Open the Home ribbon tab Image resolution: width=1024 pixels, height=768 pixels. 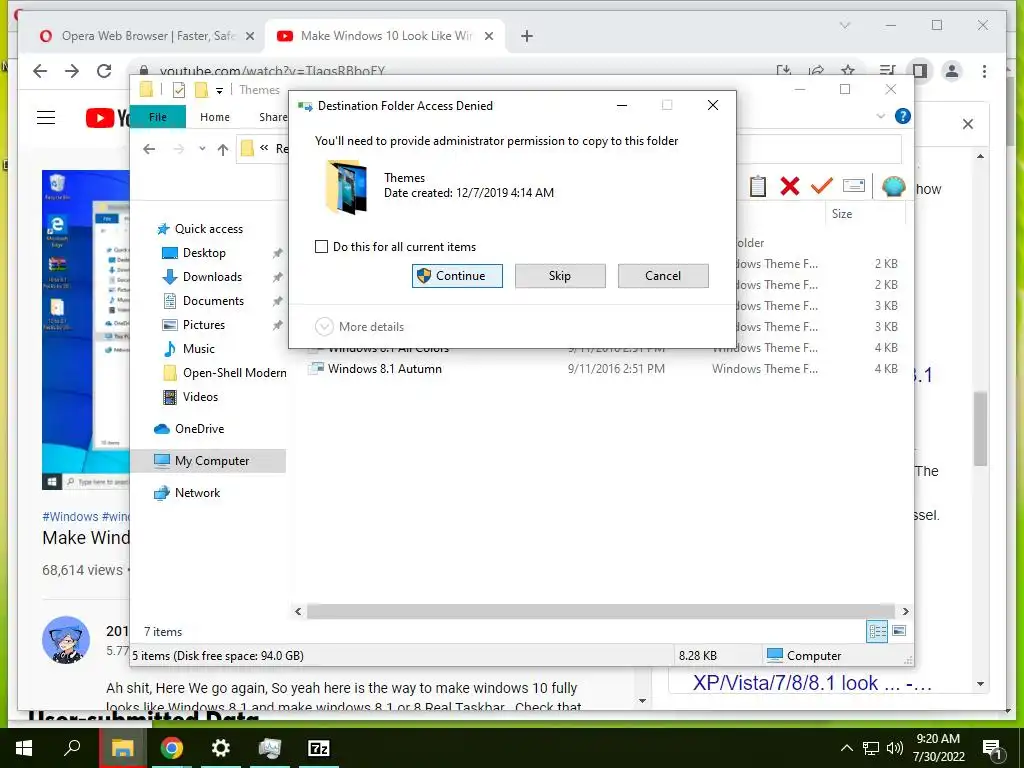click(x=215, y=117)
